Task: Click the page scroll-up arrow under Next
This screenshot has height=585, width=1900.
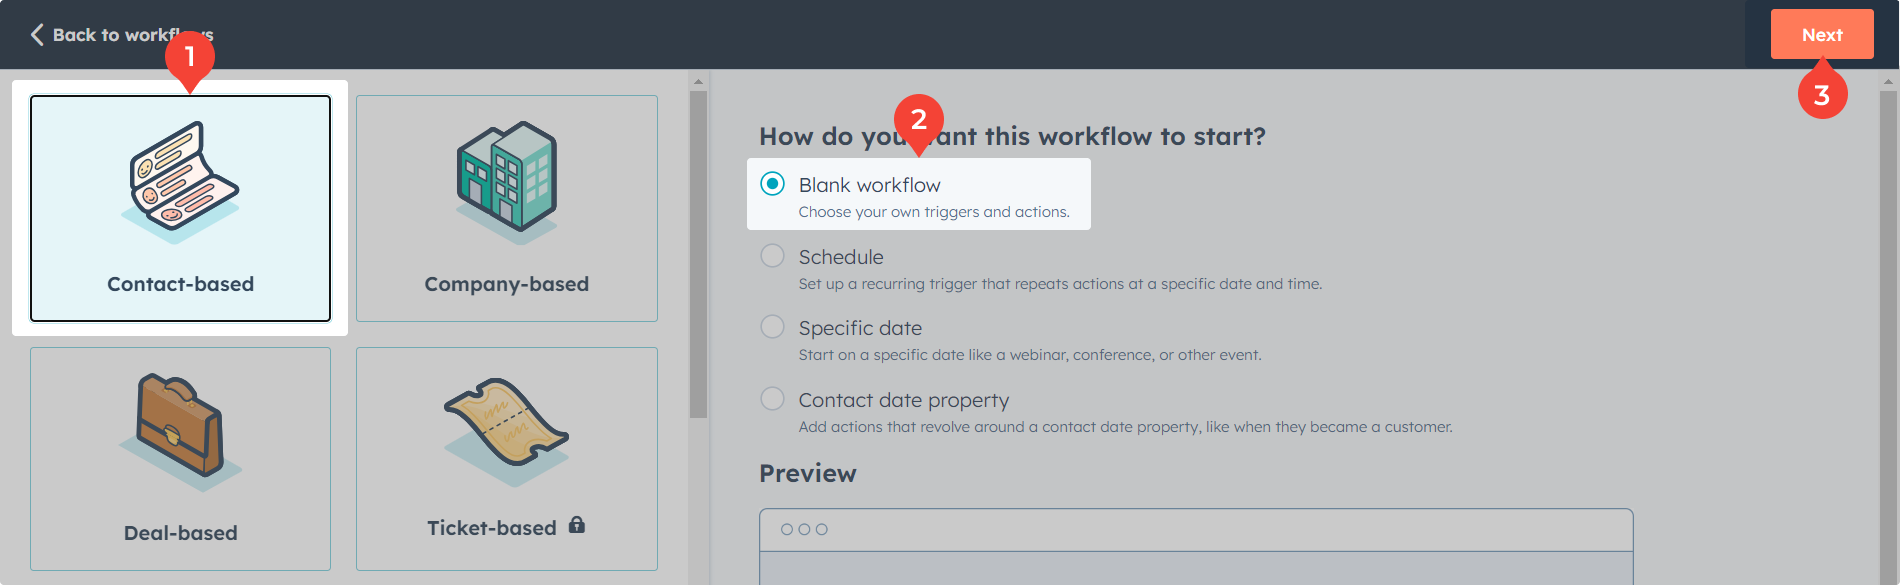Action: 1888,82
